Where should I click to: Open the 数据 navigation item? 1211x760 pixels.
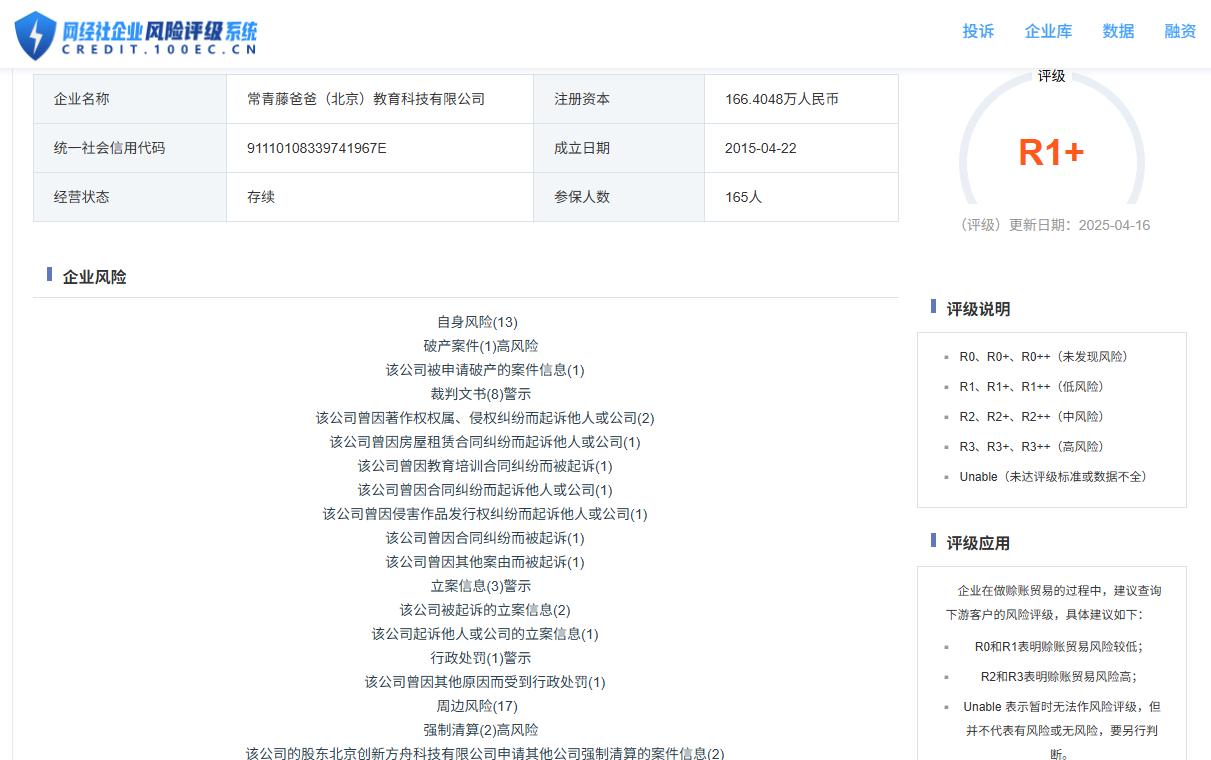pos(1118,31)
